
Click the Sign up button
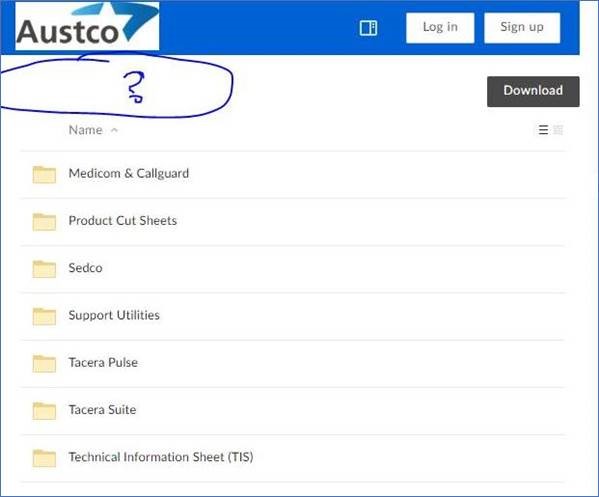[x=522, y=28]
